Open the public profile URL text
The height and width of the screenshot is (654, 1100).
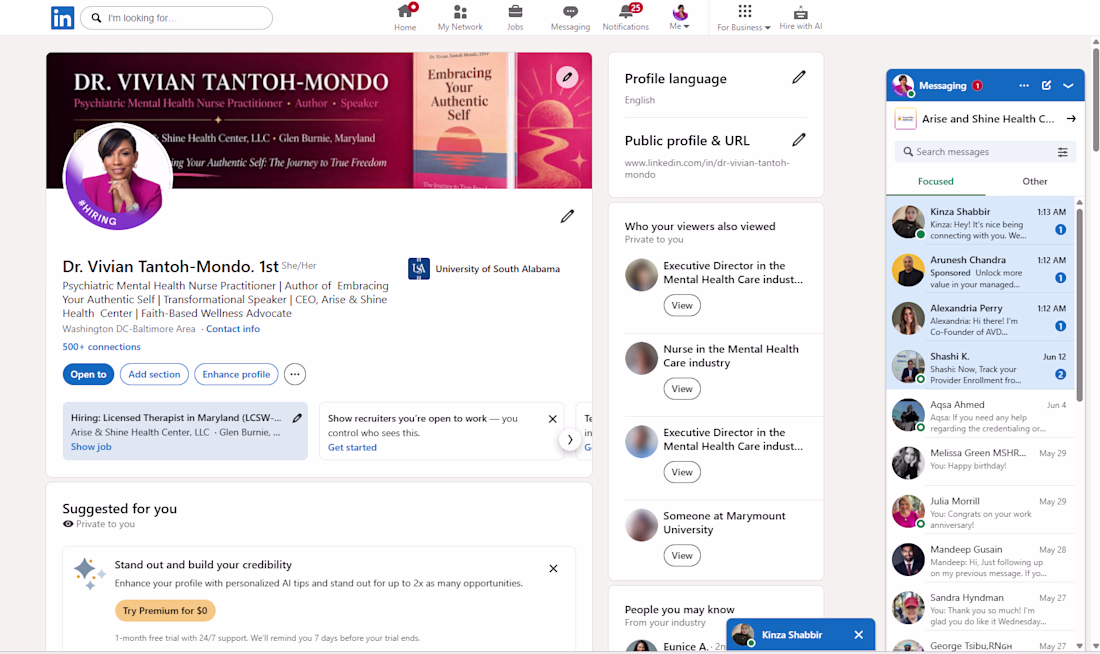tap(707, 168)
